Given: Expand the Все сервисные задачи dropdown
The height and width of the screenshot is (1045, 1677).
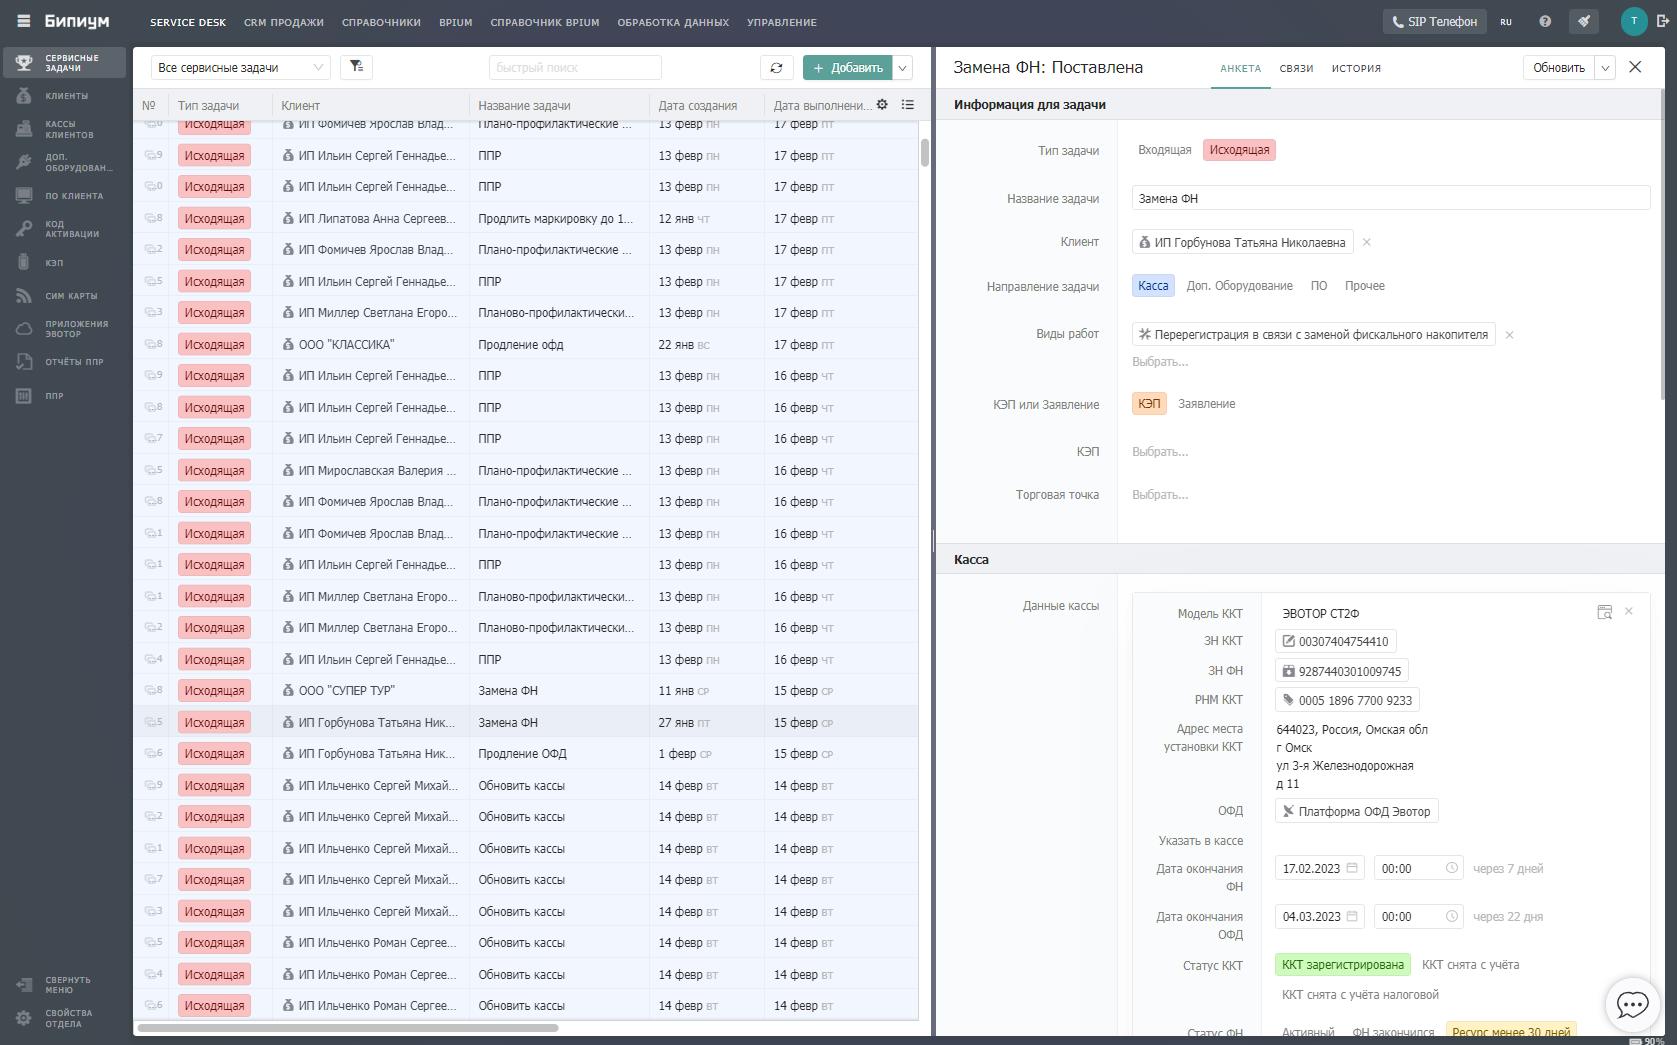Looking at the screenshot, I should tap(240, 67).
